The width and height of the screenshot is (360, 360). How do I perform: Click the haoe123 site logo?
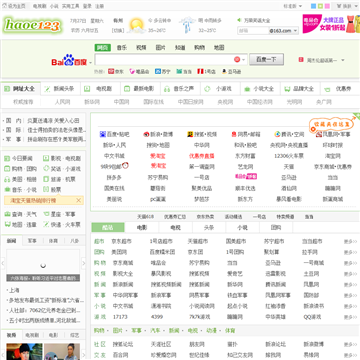pos(32,25)
